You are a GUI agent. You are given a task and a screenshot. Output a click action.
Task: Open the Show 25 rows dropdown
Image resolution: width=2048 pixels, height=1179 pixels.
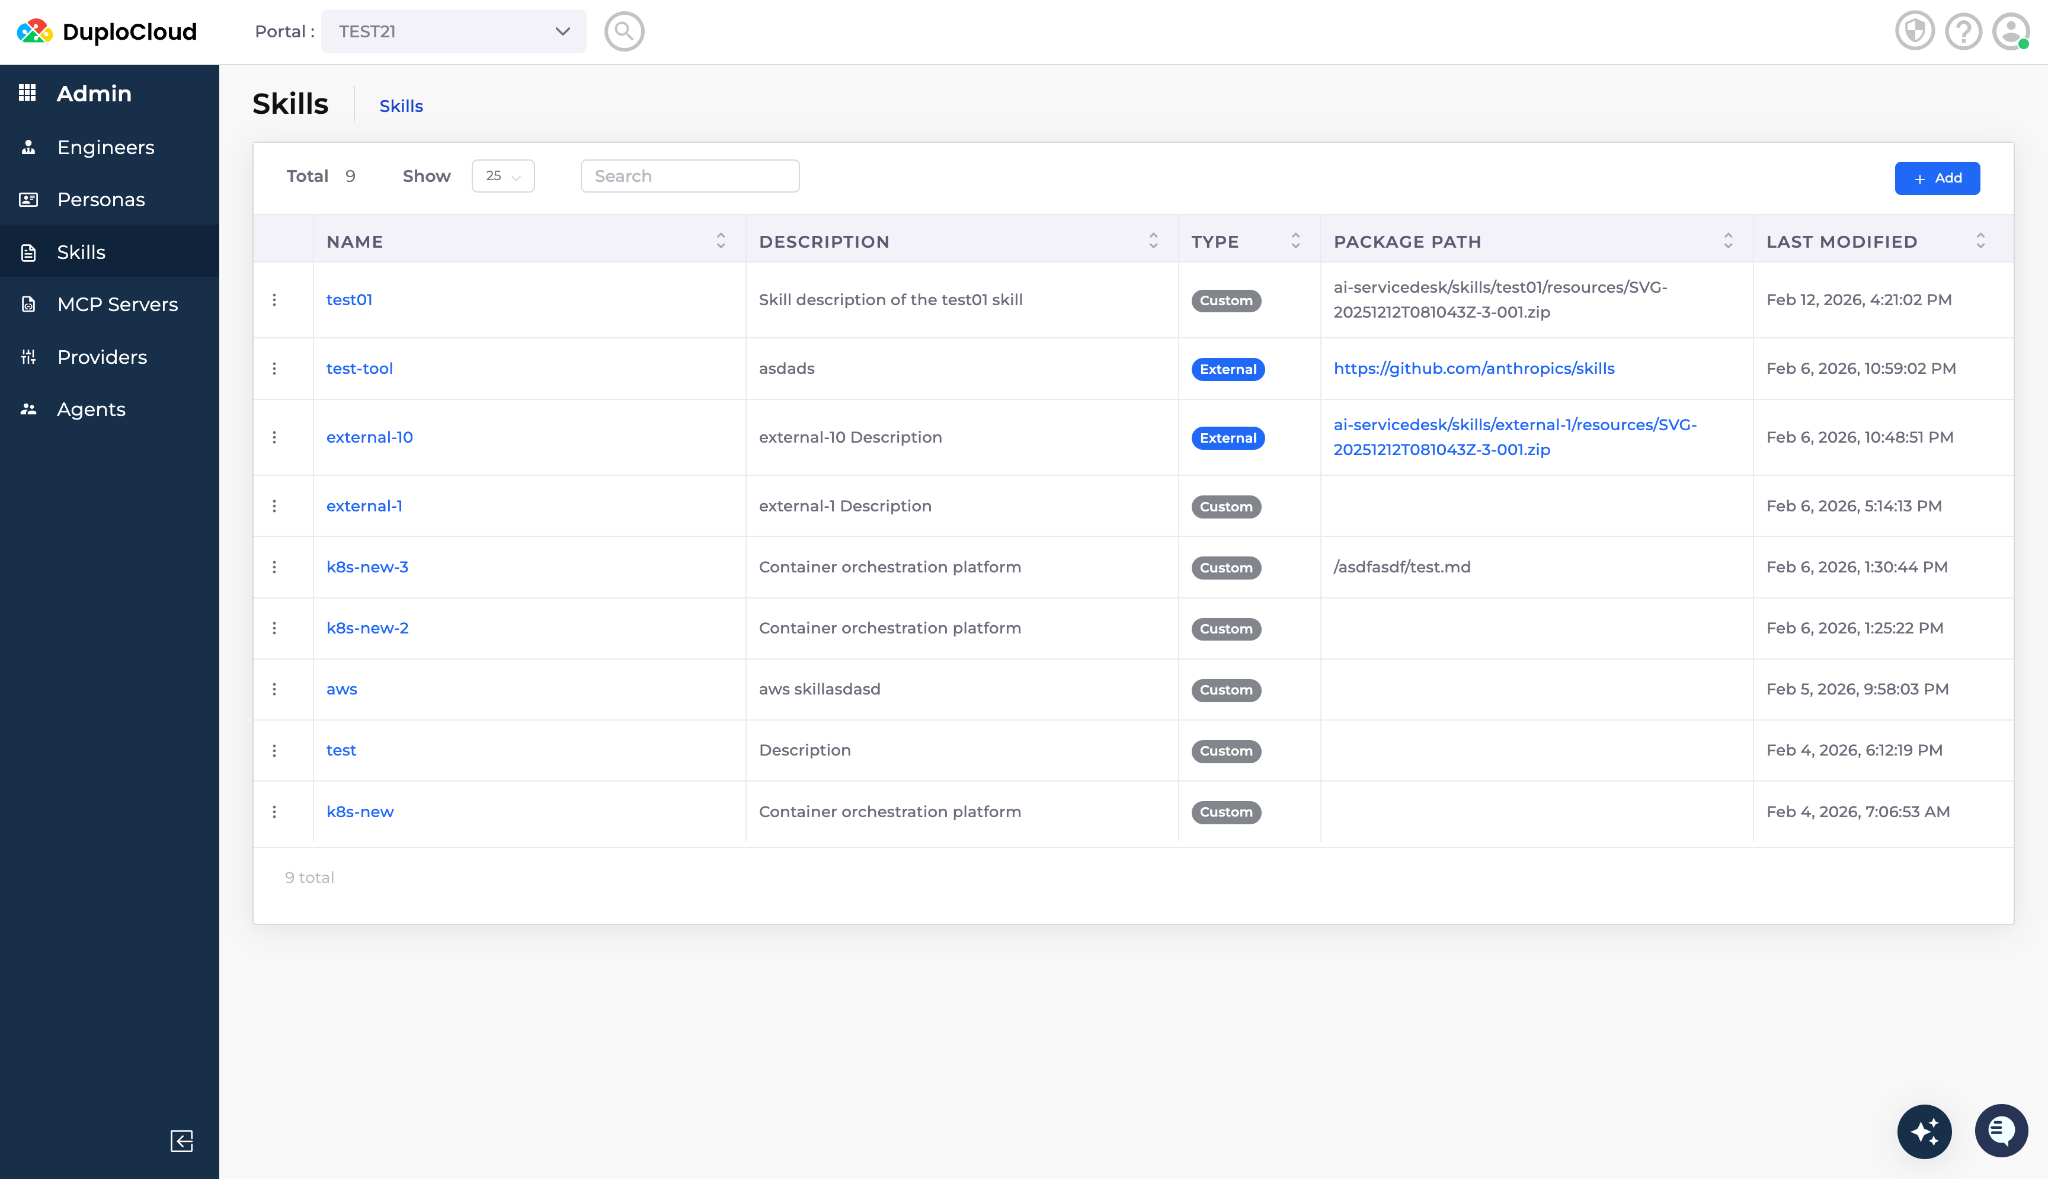pos(503,176)
